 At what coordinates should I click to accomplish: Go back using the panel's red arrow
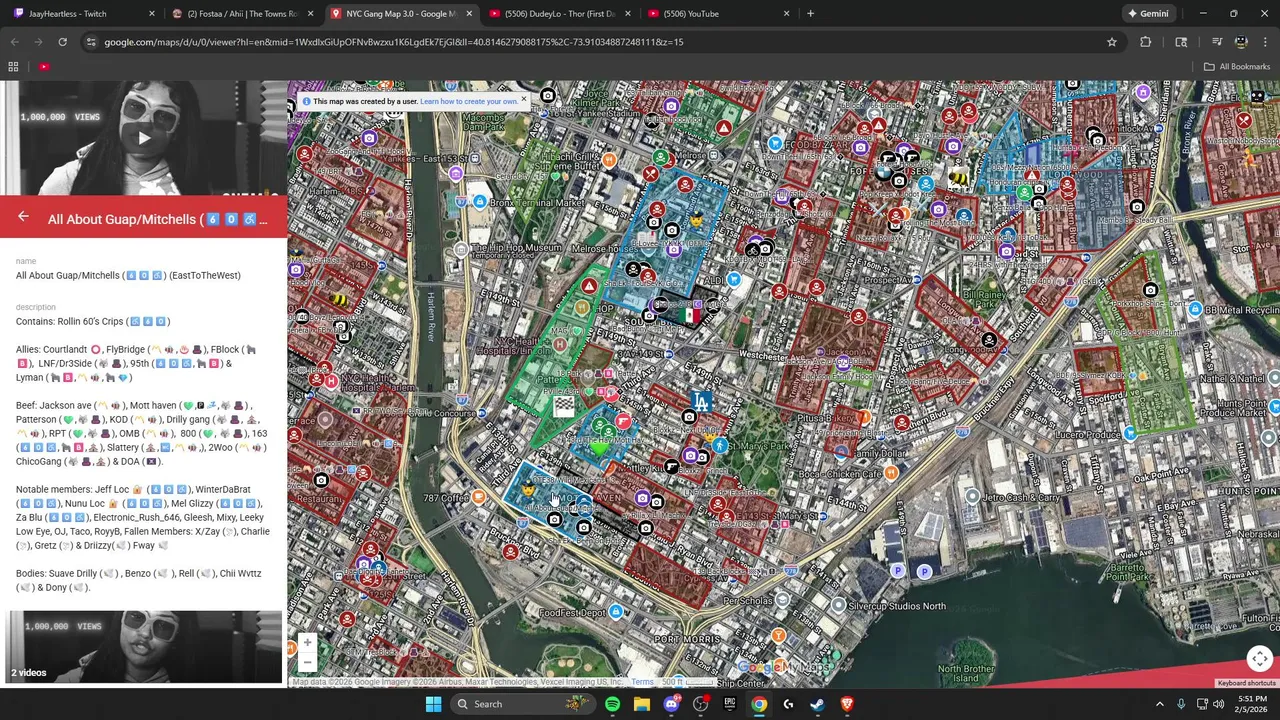[23, 216]
